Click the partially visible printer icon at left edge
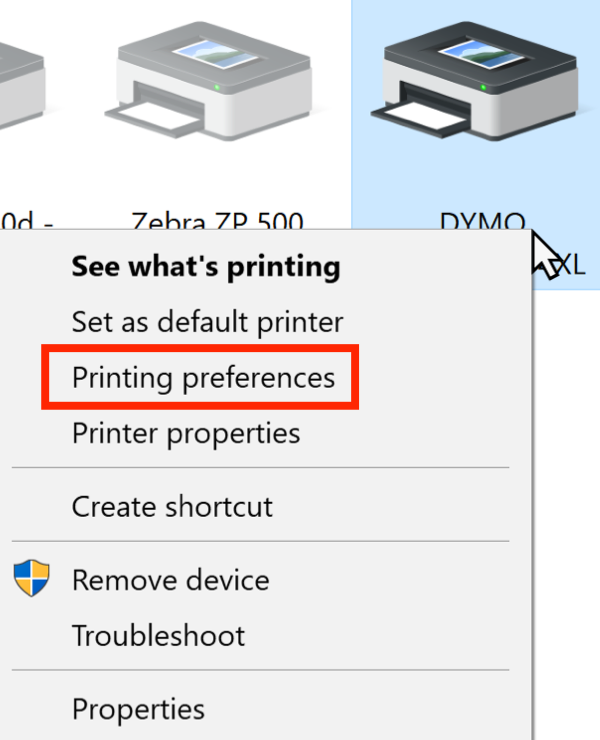Image resolution: width=600 pixels, height=740 pixels. [x=21, y=85]
